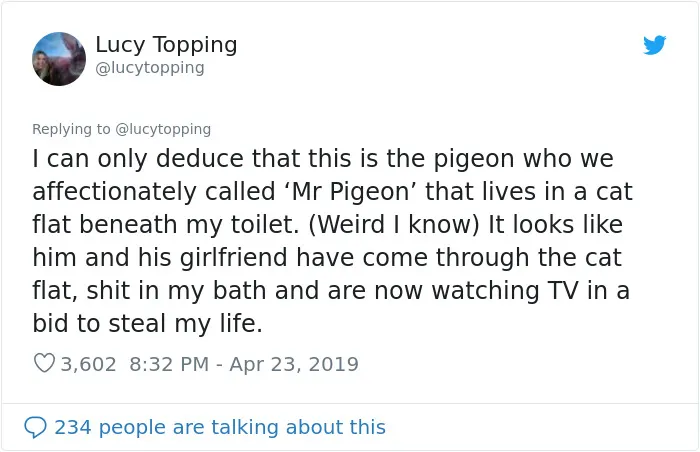Viewport: 700px width, 452px height.
Task: Click the tweet body text about Mr Pigeon
Action: [x=333, y=241]
